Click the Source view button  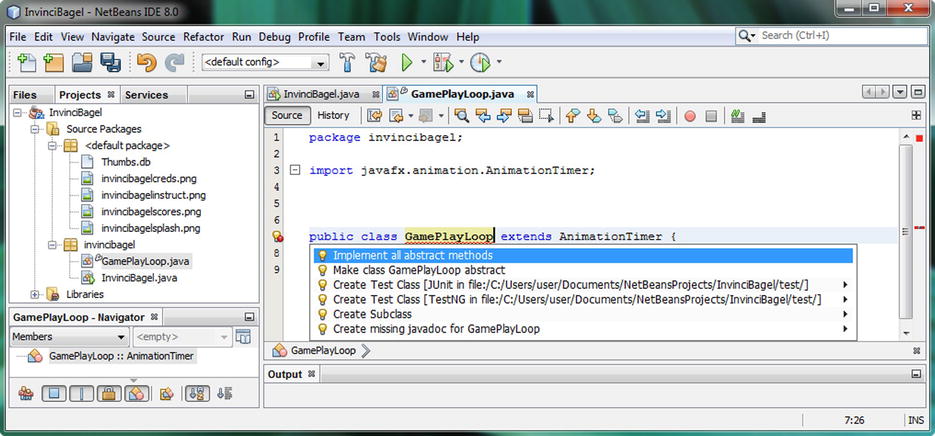(x=287, y=116)
